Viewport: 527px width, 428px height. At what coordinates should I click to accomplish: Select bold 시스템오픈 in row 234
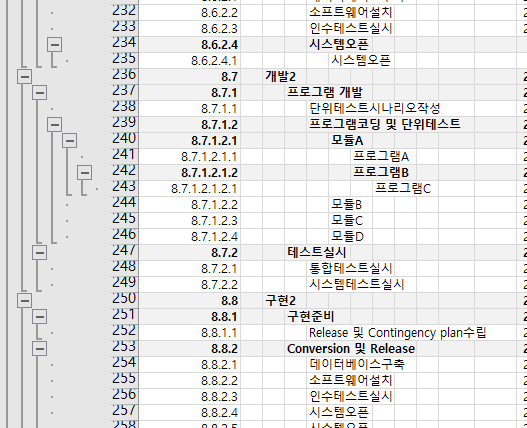pyautogui.click(x=339, y=44)
